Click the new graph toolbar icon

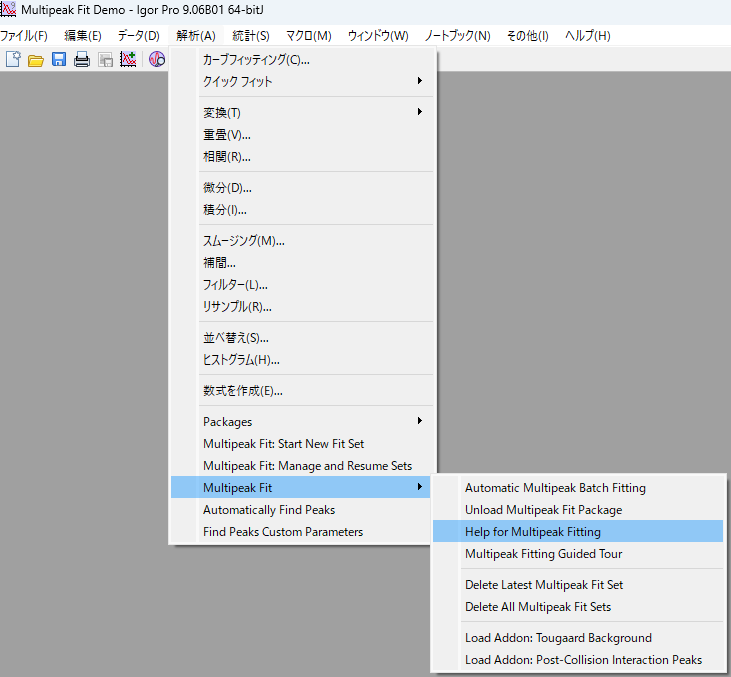click(128, 59)
